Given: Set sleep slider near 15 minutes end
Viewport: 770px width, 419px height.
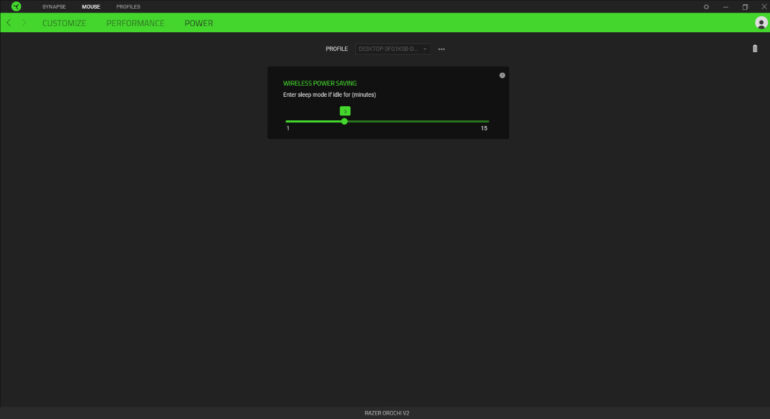Looking at the screenshot, I should (x=487, y=121).
